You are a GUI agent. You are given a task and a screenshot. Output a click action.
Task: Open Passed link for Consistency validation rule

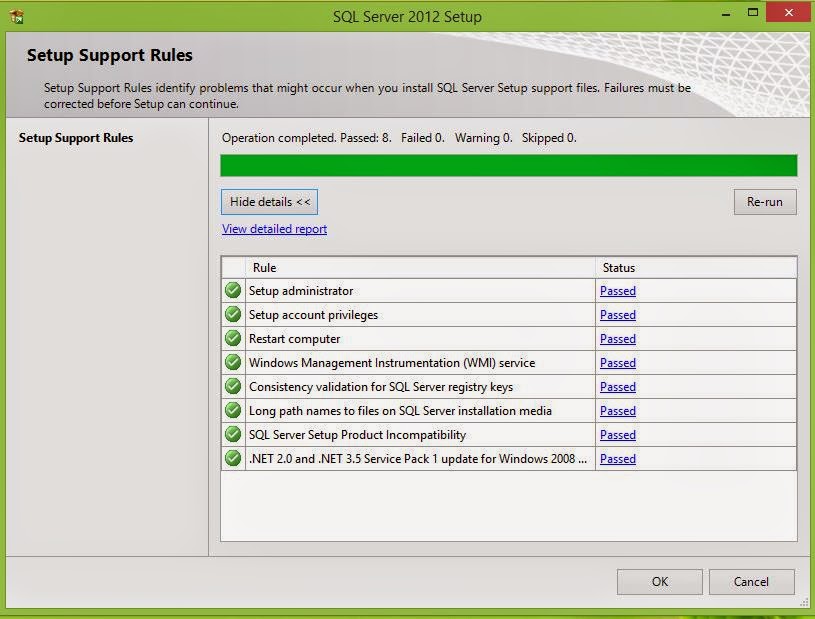[617, 387]
